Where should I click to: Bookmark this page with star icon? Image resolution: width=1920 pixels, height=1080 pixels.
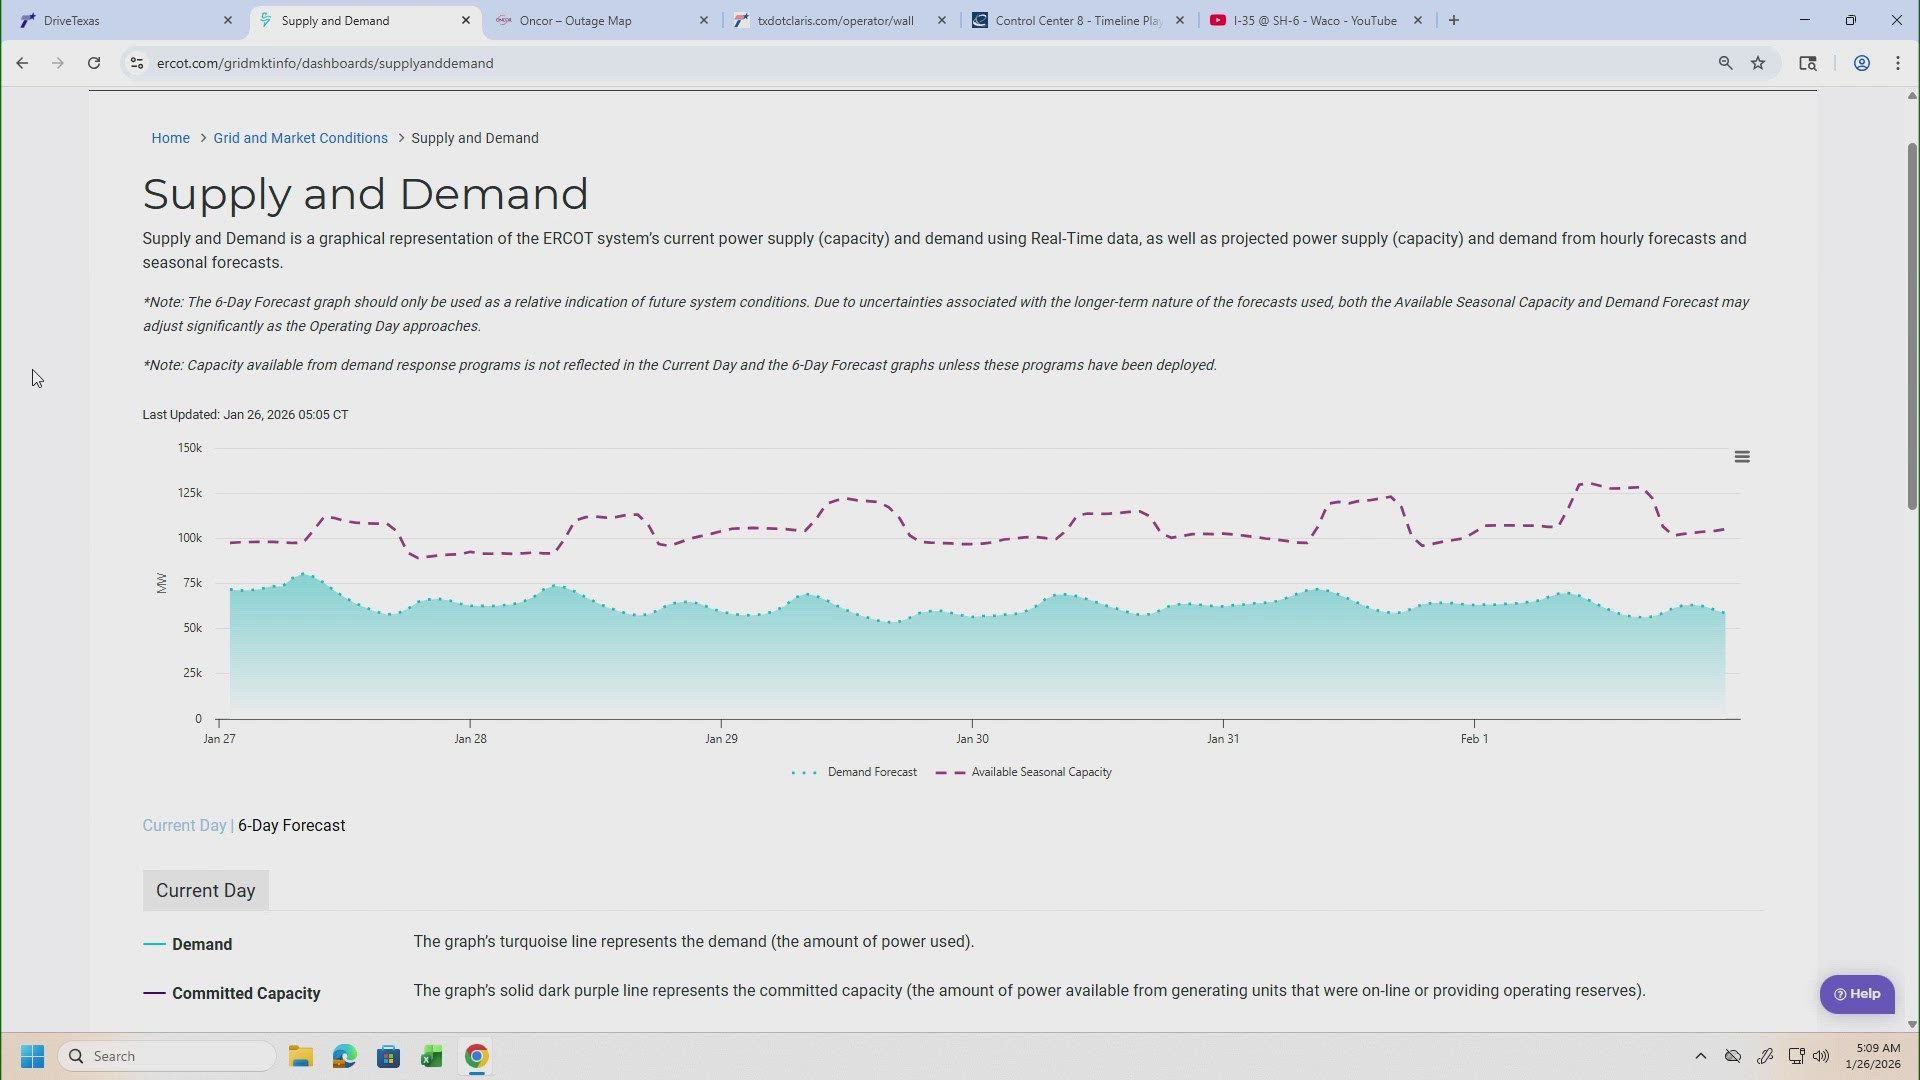pos(1758,63)
